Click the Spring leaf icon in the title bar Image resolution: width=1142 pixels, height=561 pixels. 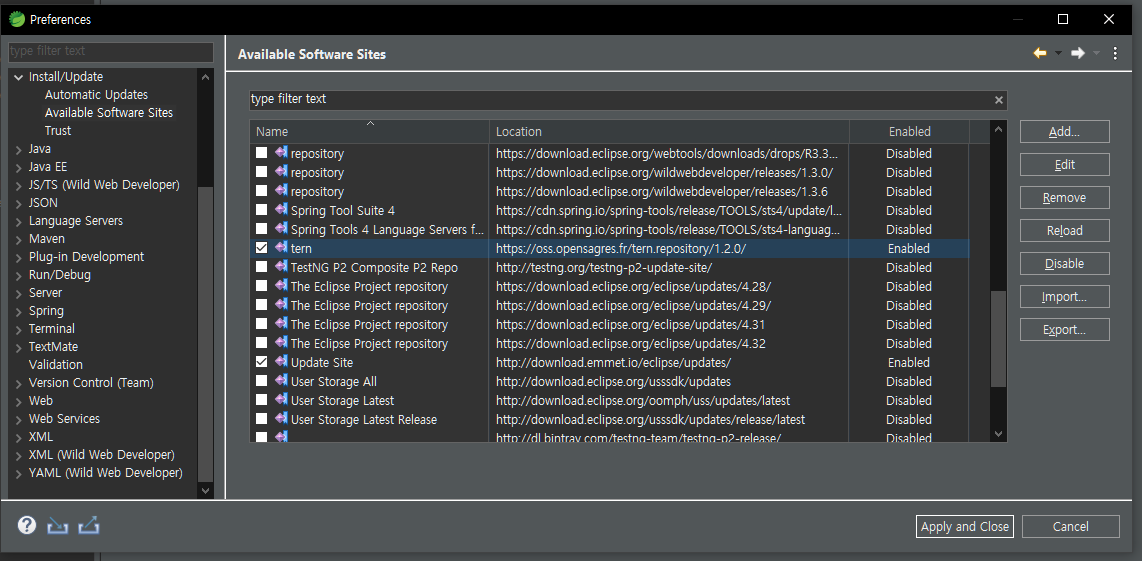coord(16,19)
